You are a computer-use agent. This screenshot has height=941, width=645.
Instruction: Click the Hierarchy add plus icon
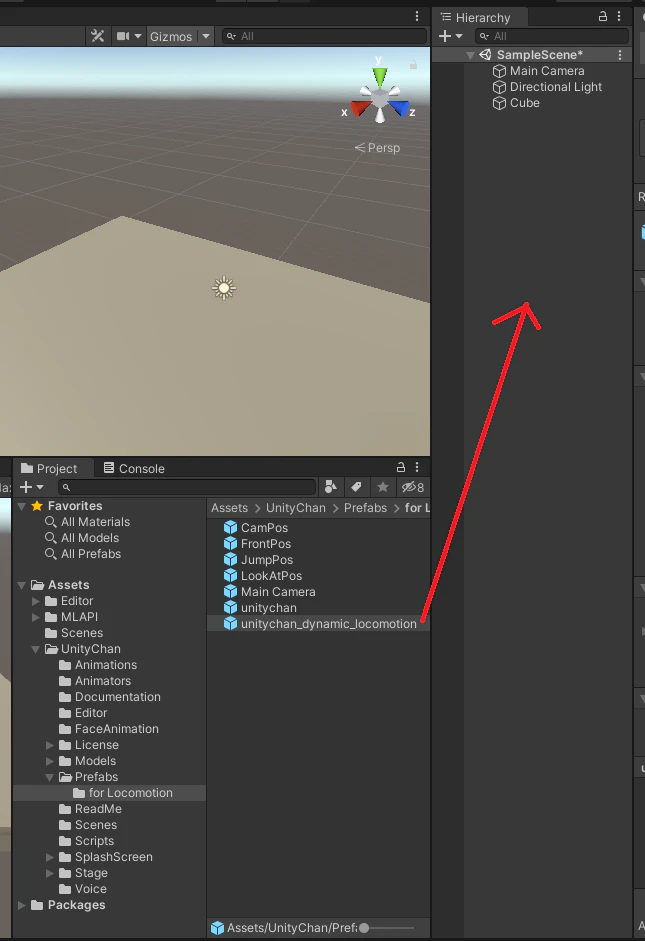coord(445,36)
